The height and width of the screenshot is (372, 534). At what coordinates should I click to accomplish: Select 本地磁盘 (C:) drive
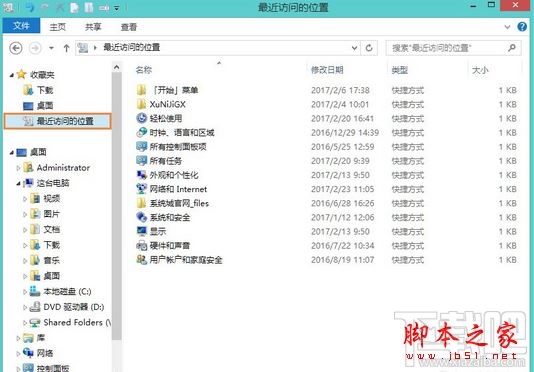pos(67,292)
